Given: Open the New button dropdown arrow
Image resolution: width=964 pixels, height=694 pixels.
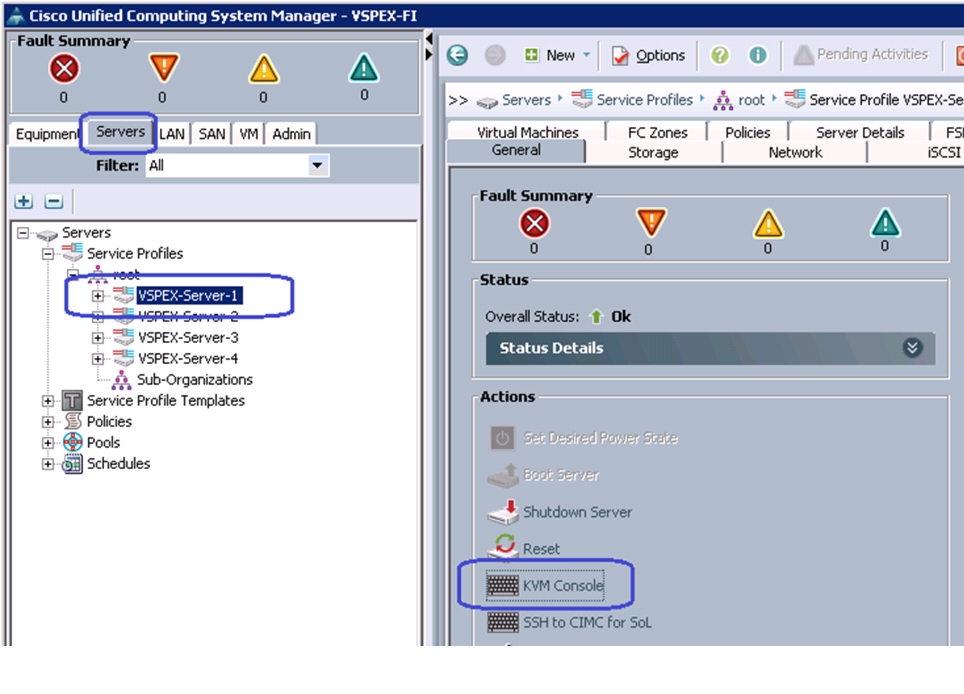Looking at the screenshot, I should pyautogui.click(x=586, y=55).
